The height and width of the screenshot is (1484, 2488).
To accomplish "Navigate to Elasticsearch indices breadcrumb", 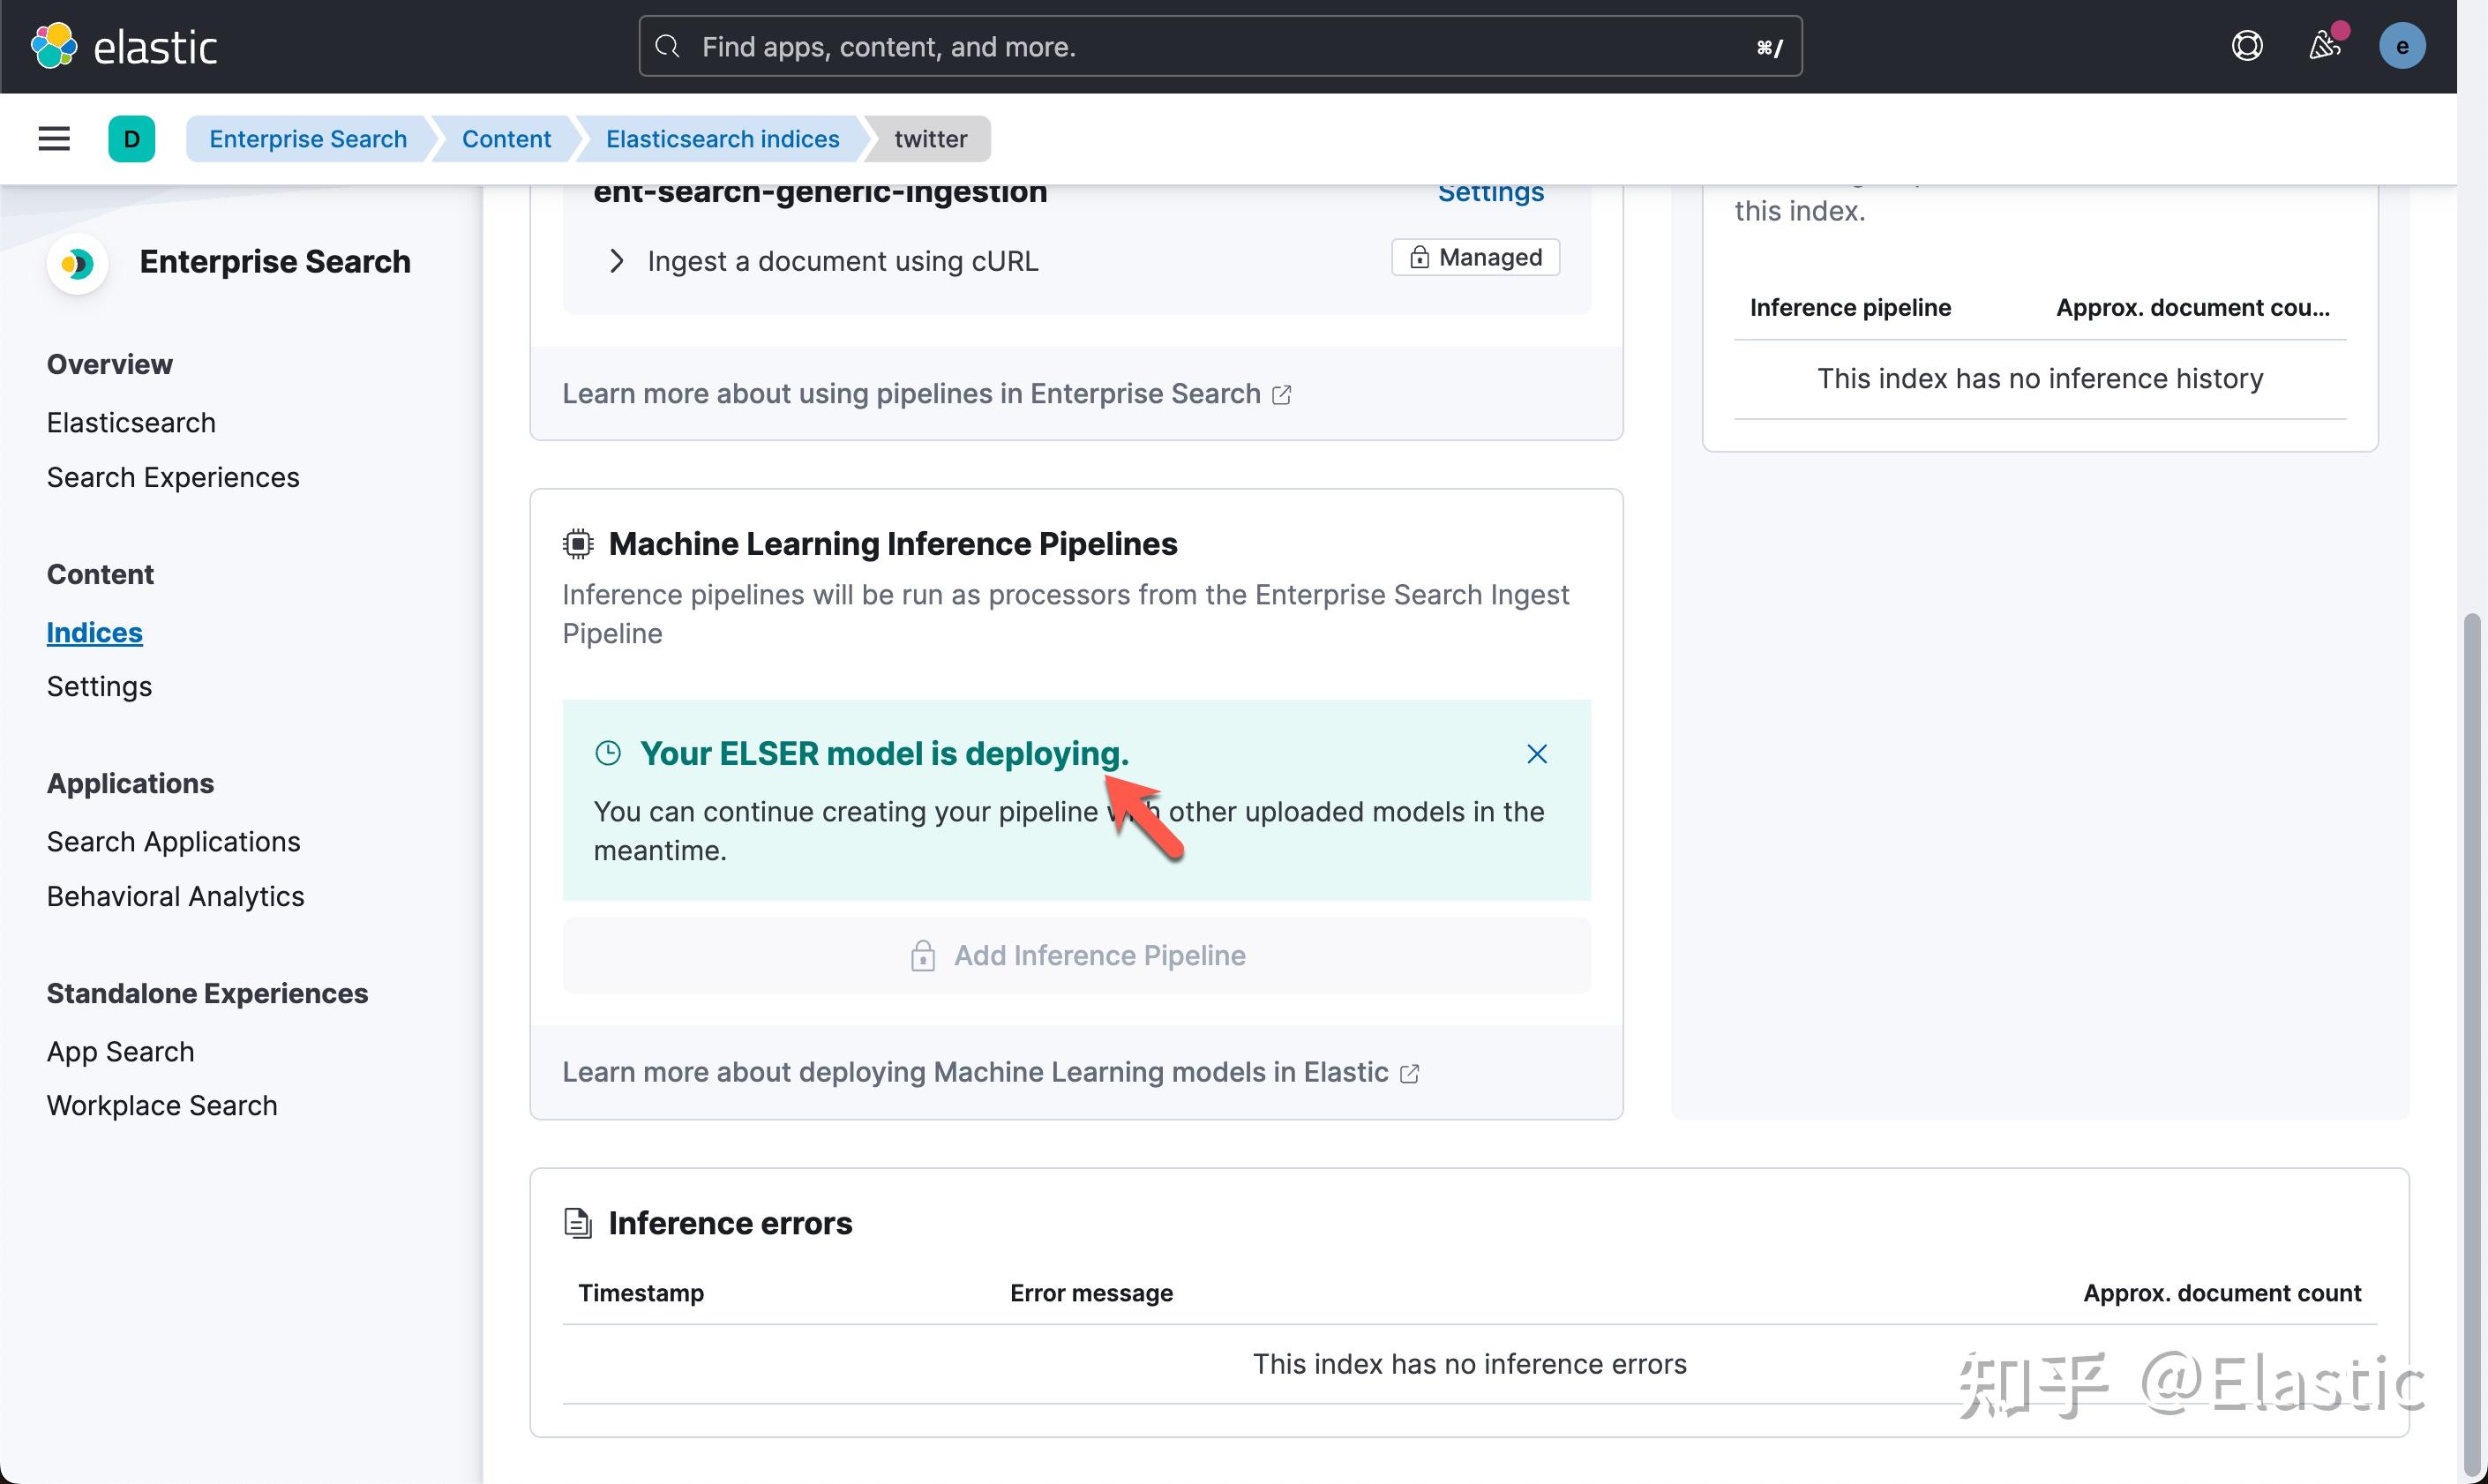I will [x=722, y=138].
